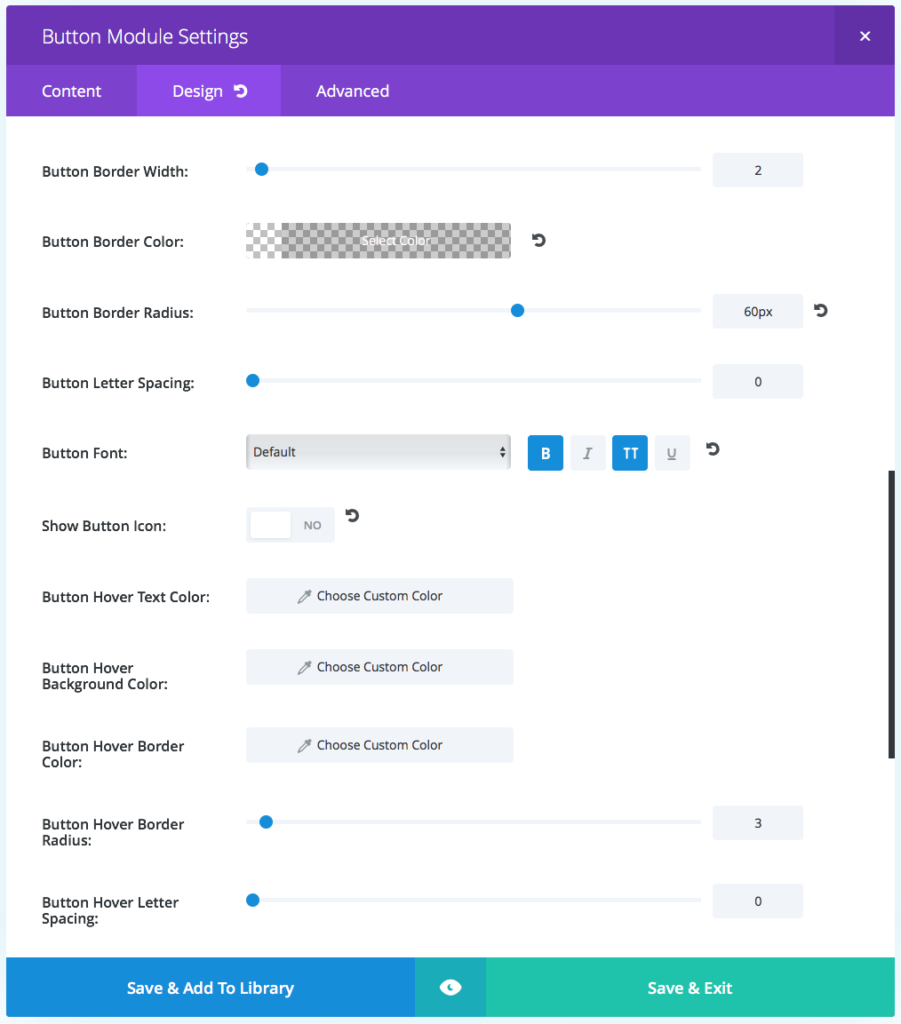Expand the Default font selection list
901x1024 pixels.
[x=379, y=452]
